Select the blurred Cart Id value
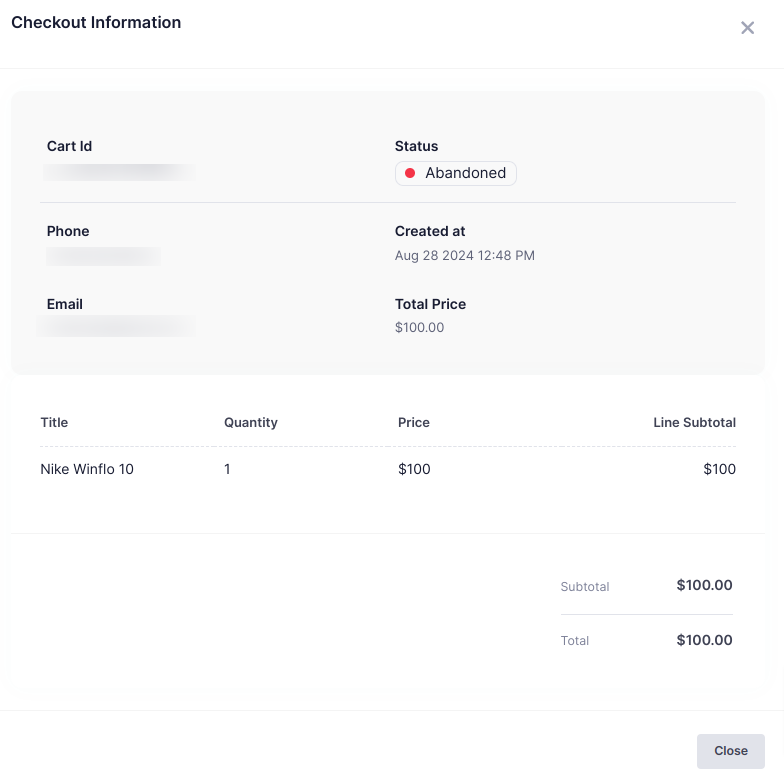This screenshot has height=782, width=784. [x=120, y=172]
